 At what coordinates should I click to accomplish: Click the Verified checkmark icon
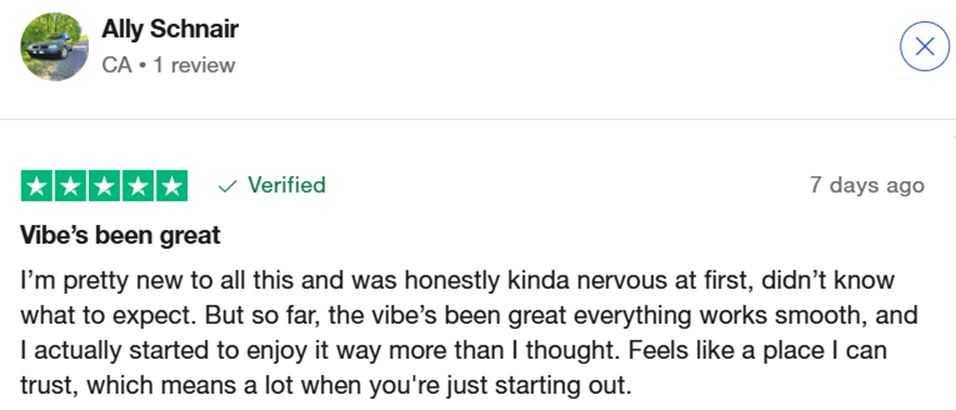click(227, 186)
